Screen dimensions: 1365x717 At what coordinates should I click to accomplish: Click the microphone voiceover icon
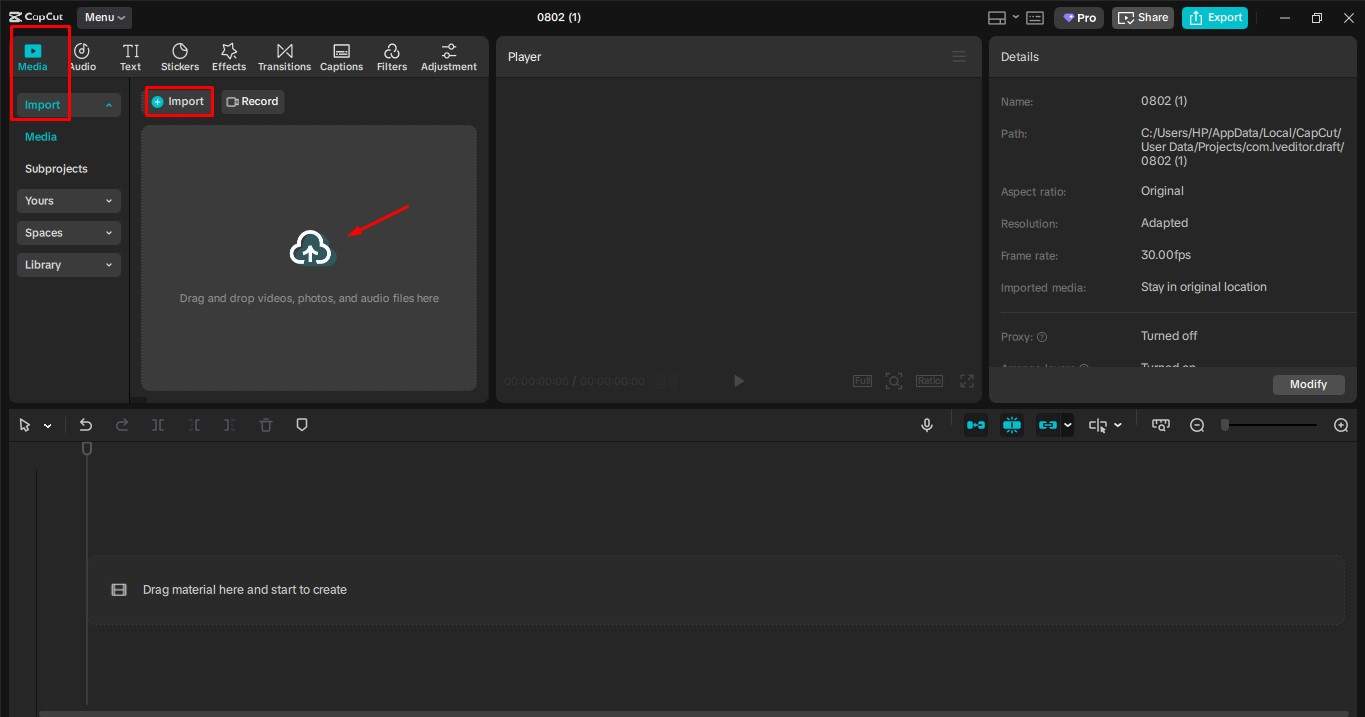pyautogui.click(x=927, y=425)
